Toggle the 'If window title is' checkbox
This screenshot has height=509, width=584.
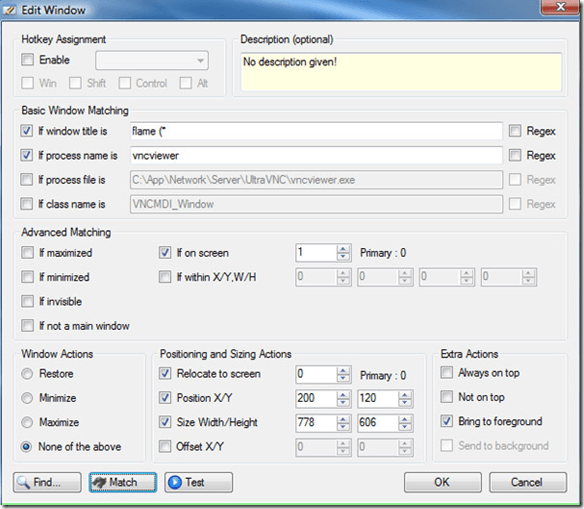(26, 131)
